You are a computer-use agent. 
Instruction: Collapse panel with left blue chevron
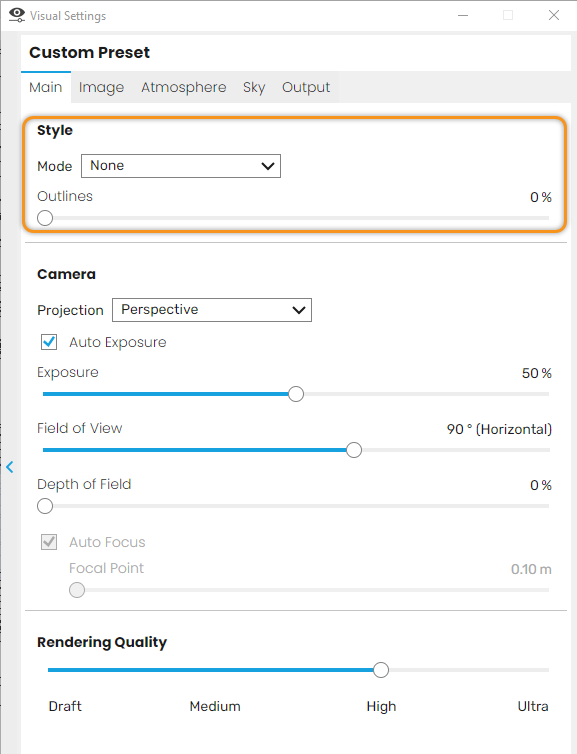click(x=10, y=466)
